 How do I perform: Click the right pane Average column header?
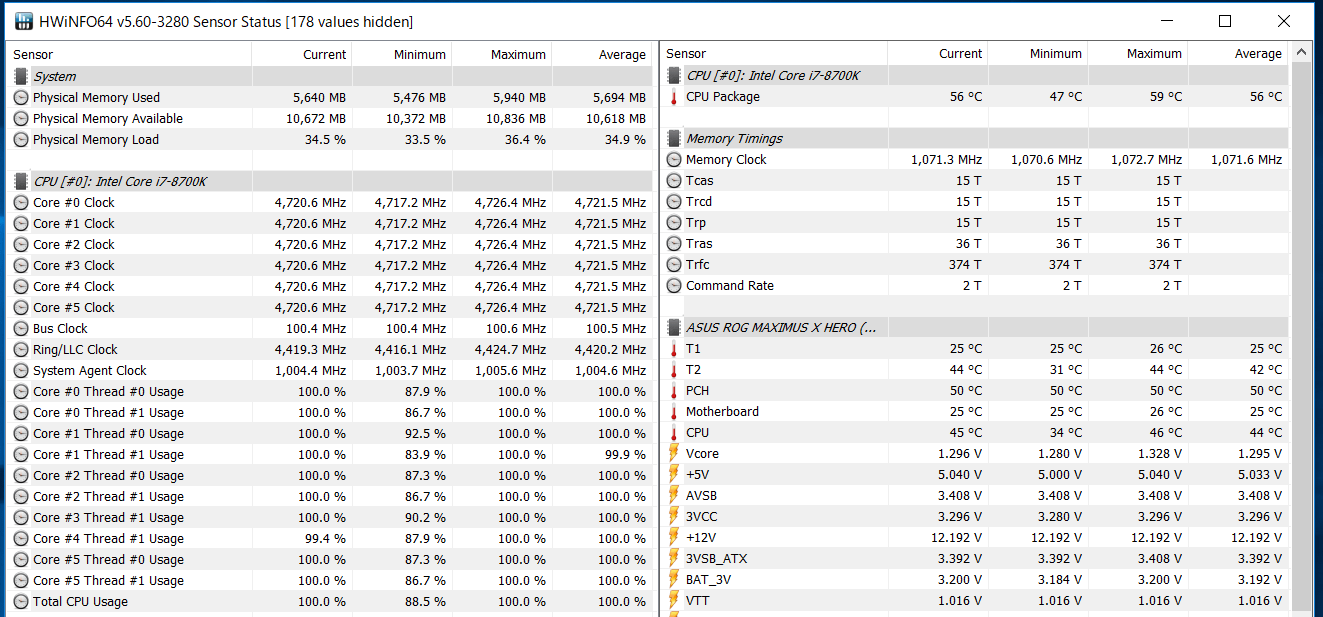(x=1239, y=53)
